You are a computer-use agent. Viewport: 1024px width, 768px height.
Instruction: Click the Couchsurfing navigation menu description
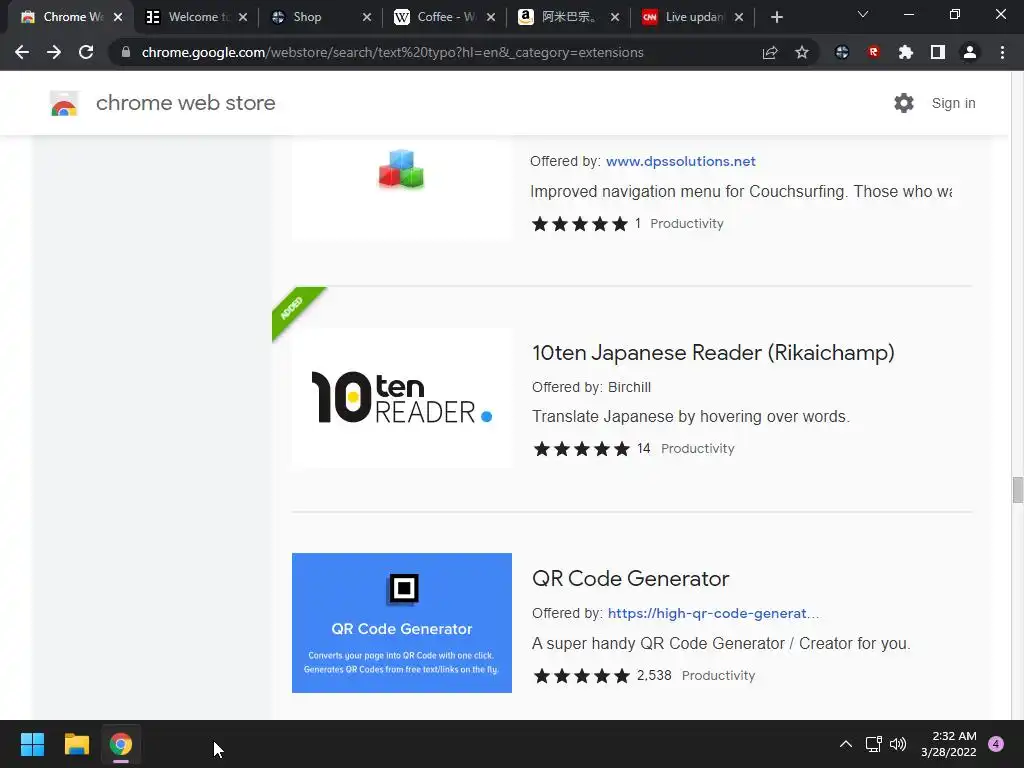click(741, 191)
